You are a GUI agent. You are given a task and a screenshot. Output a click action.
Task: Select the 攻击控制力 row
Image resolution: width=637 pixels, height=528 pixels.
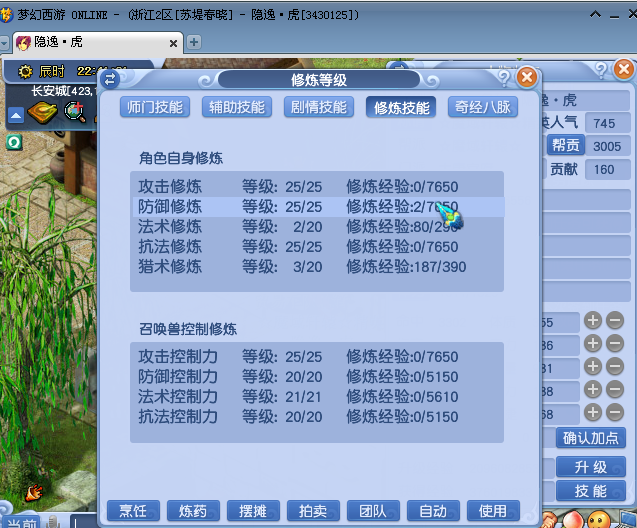coord(317,357)
